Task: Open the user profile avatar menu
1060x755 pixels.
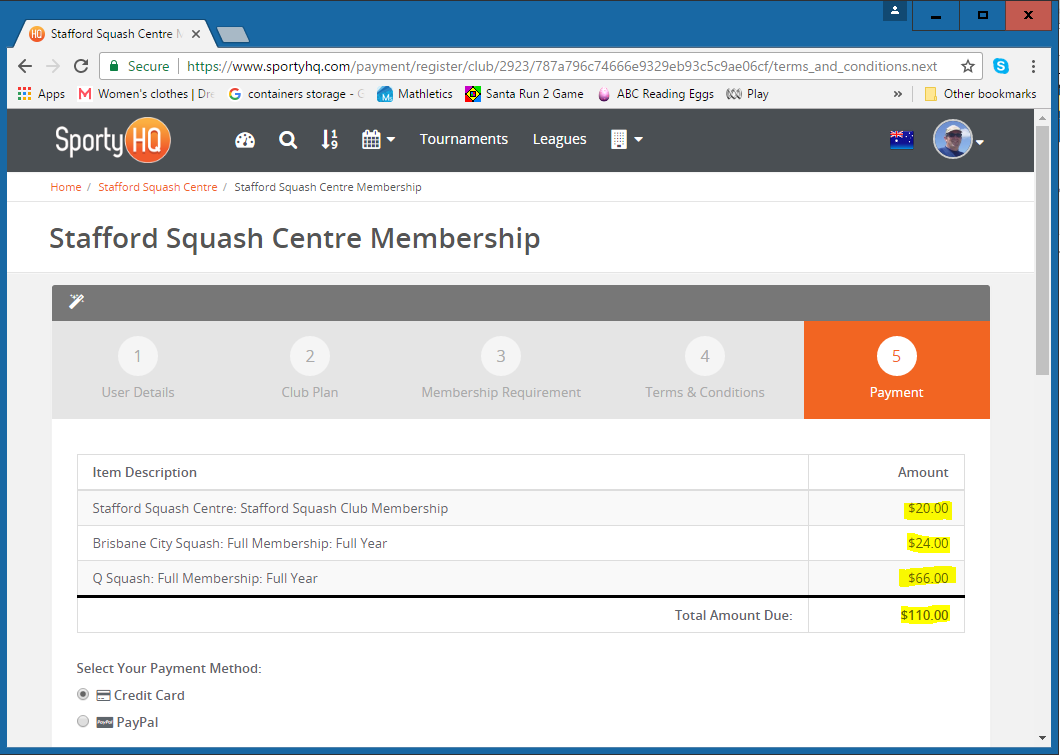Action: [958, 140]
